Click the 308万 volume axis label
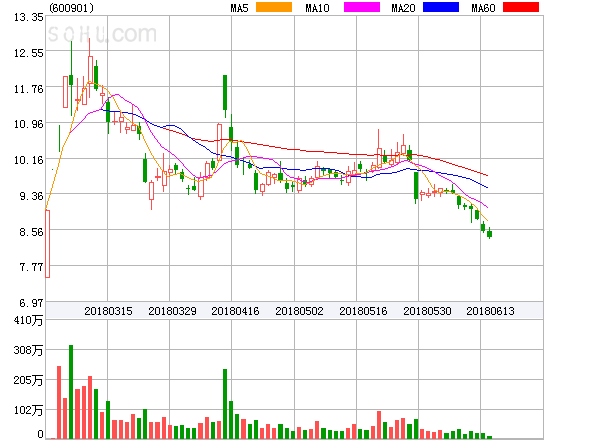Image resolution: width=600 pixels, height=440 pixels. (28, 350)
